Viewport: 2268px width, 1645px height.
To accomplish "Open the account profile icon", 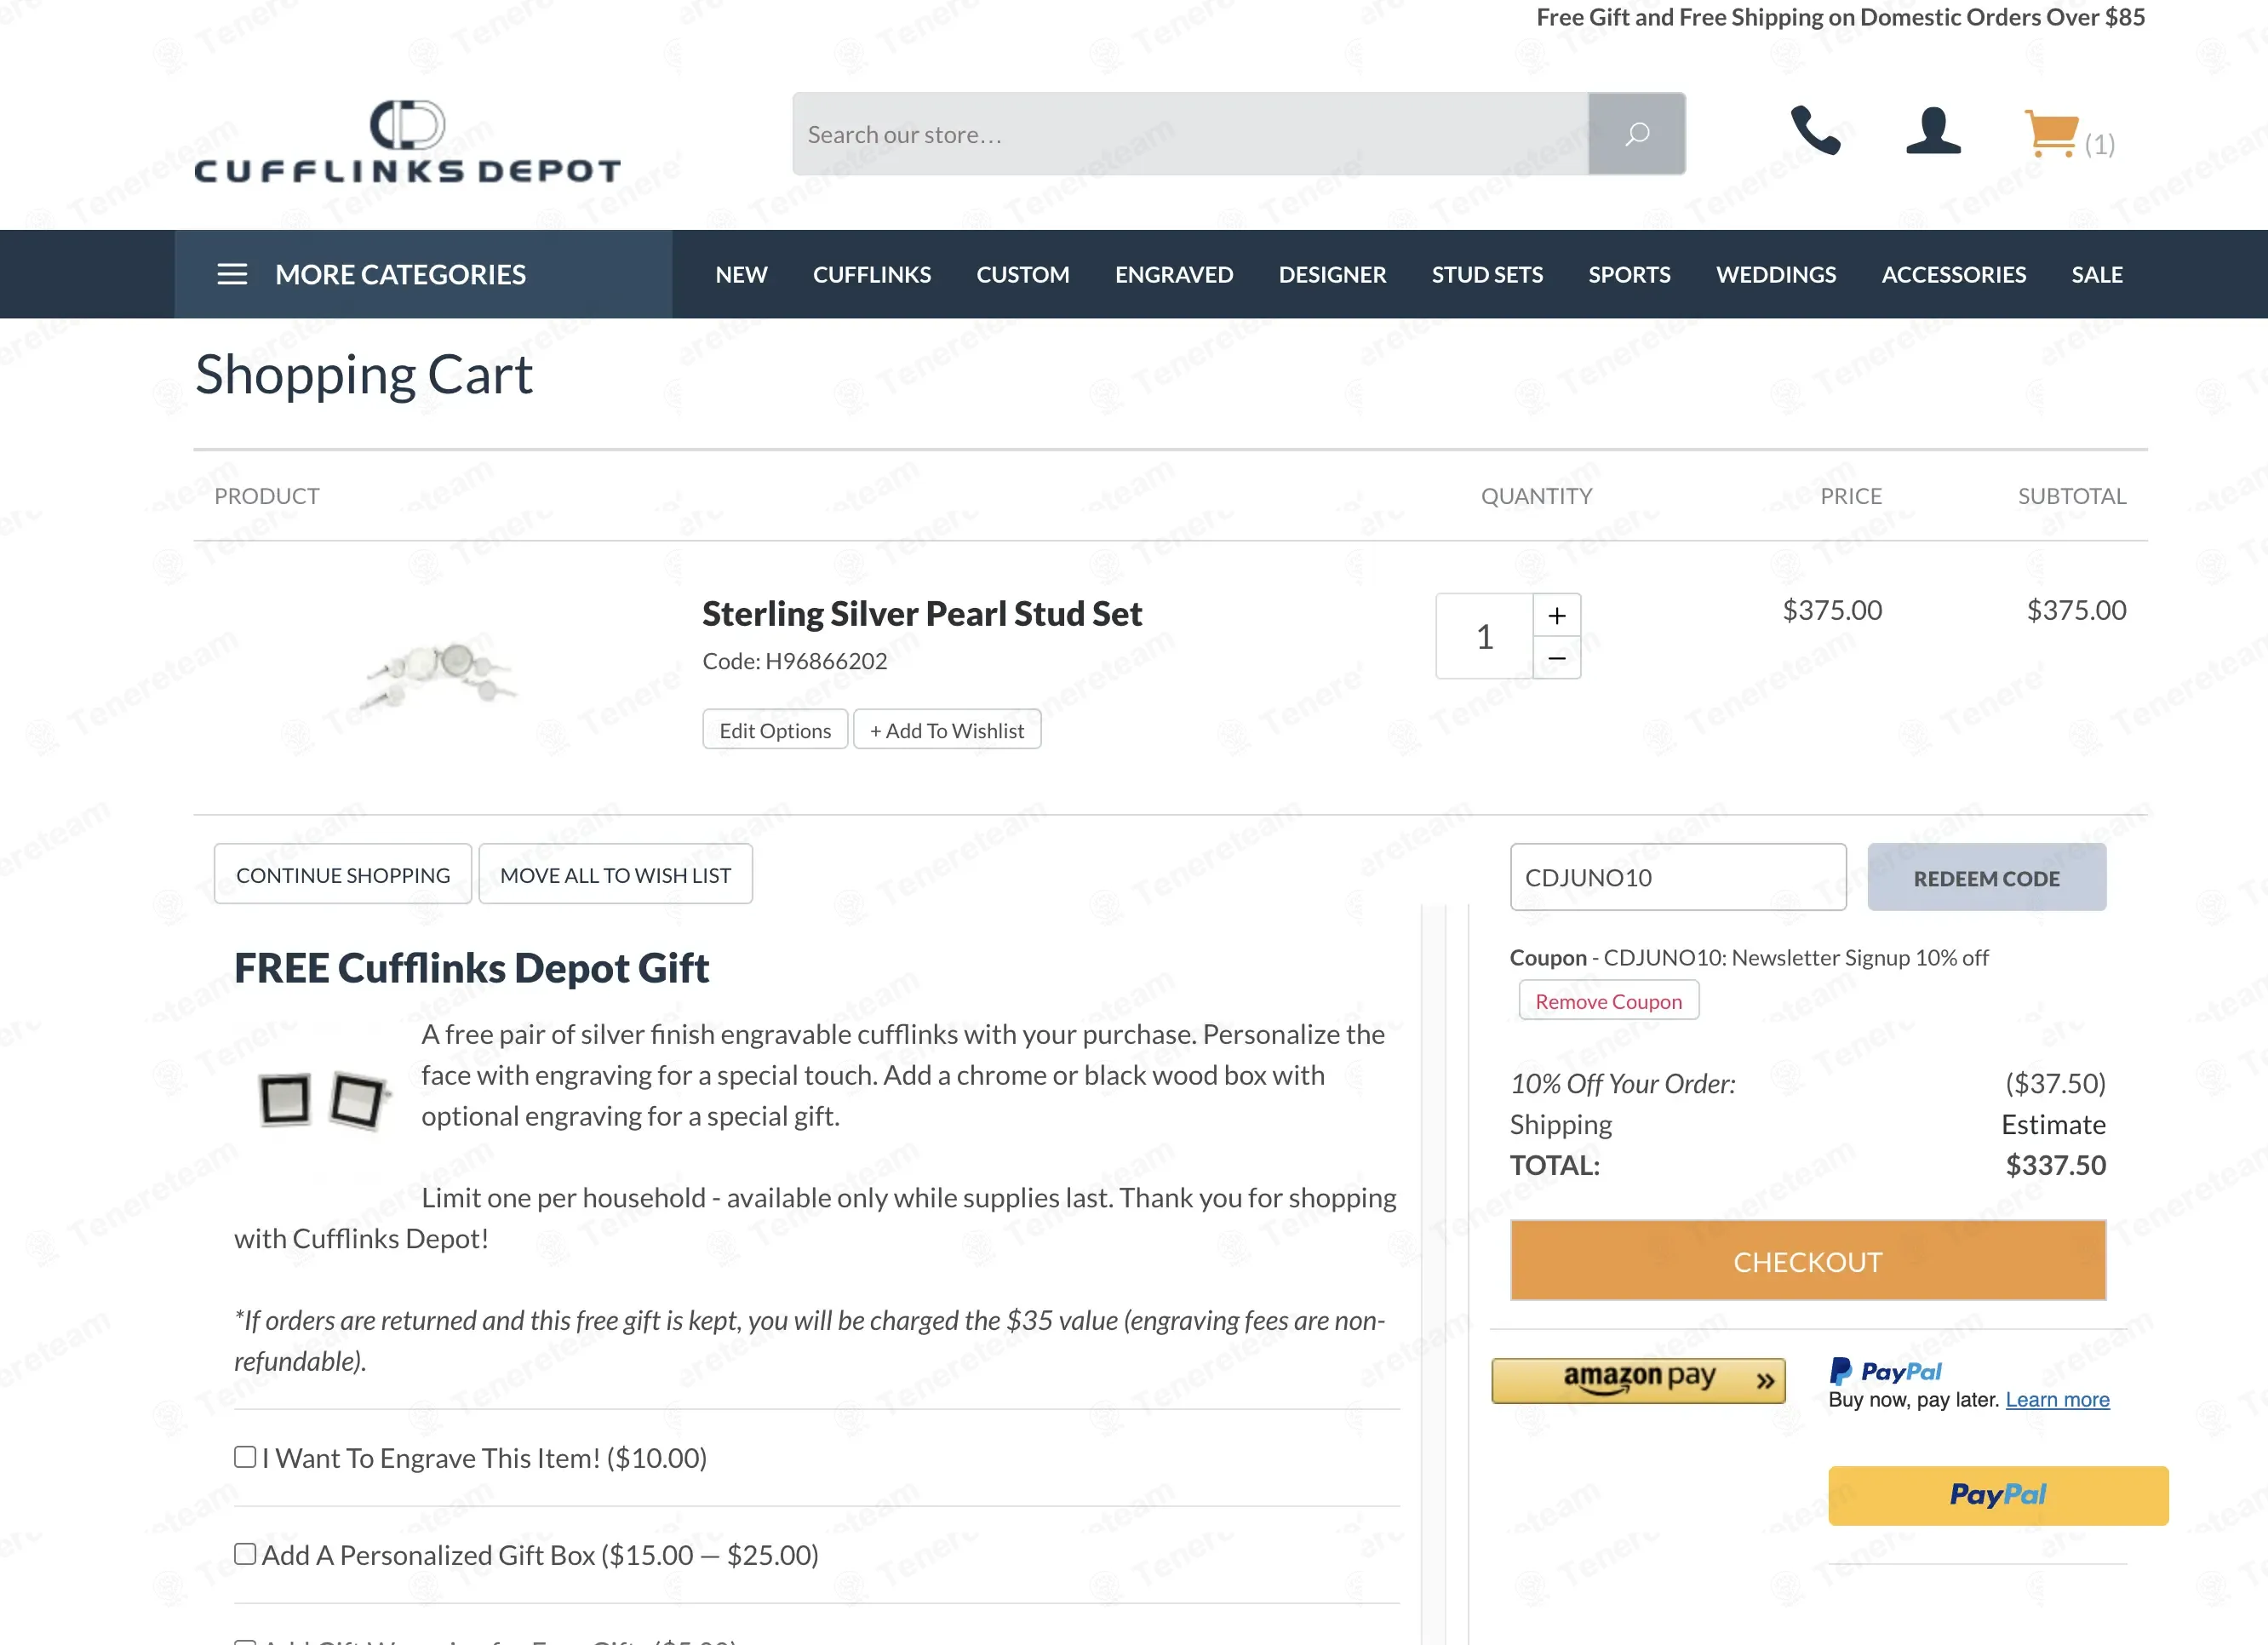I will click(1933, 130).
